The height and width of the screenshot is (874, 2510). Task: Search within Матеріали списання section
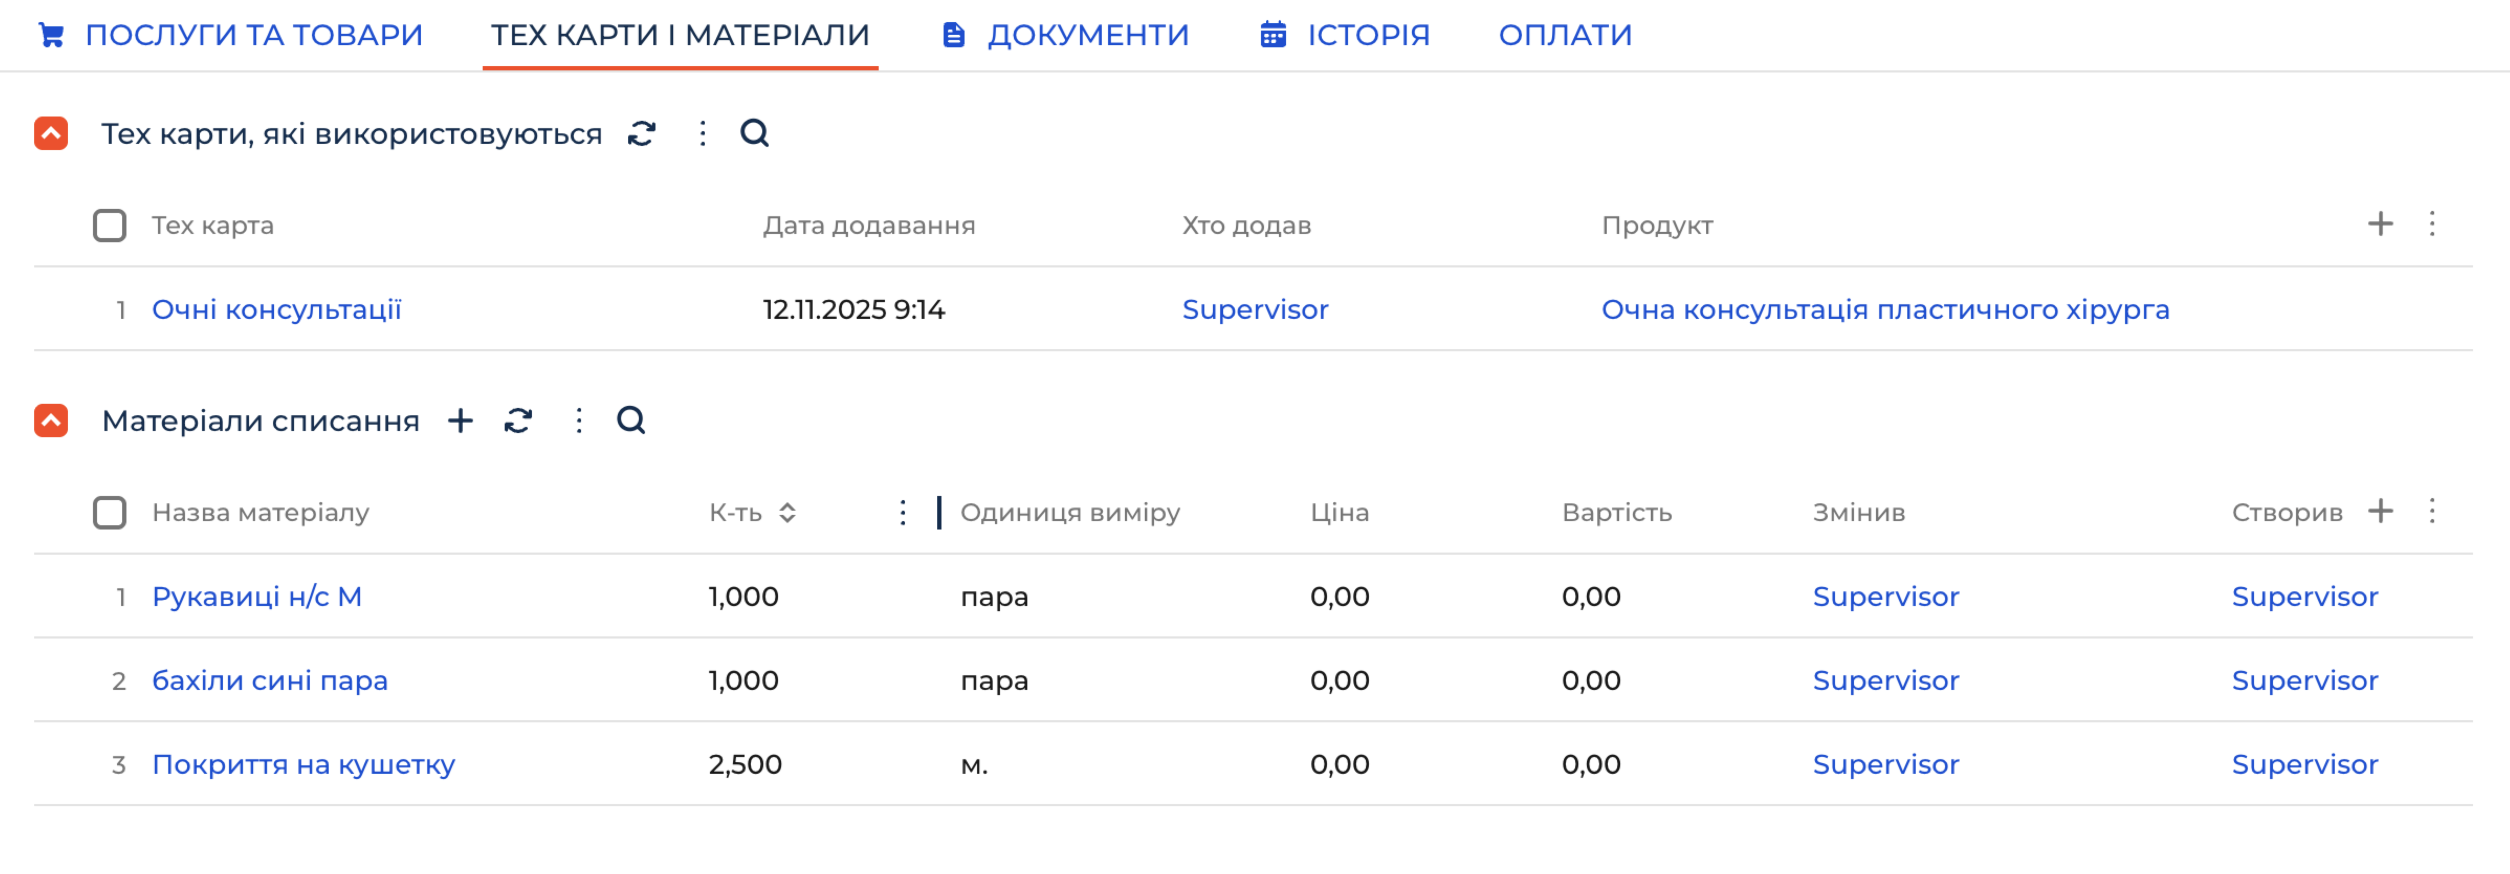(631, 420)
